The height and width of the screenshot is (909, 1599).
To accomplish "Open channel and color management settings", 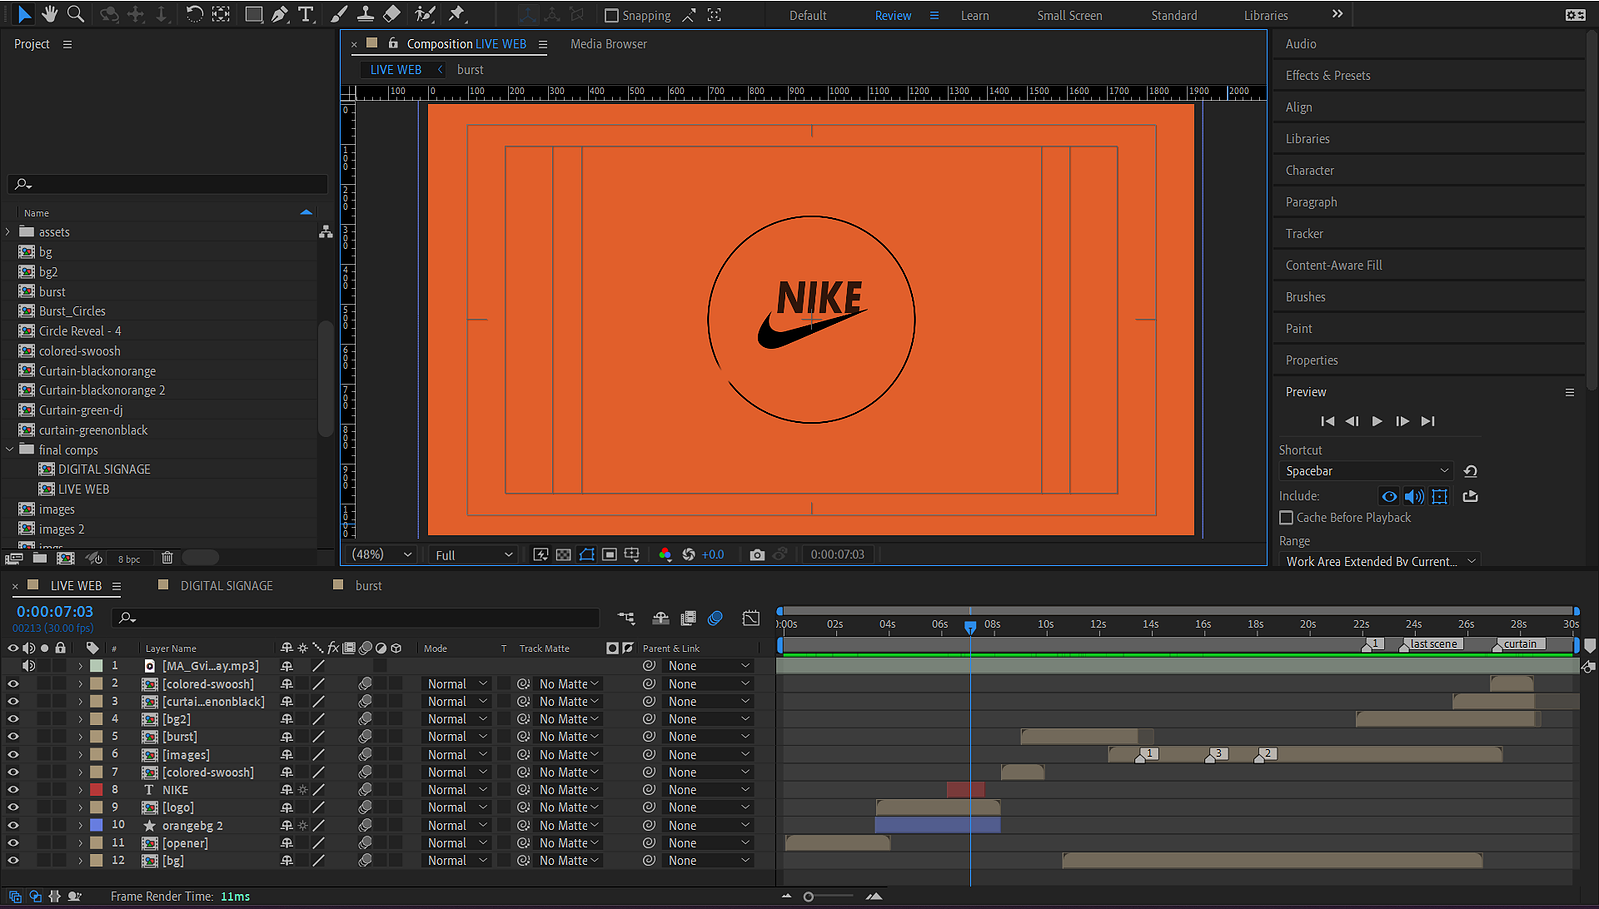I will (x=665, y=554).
